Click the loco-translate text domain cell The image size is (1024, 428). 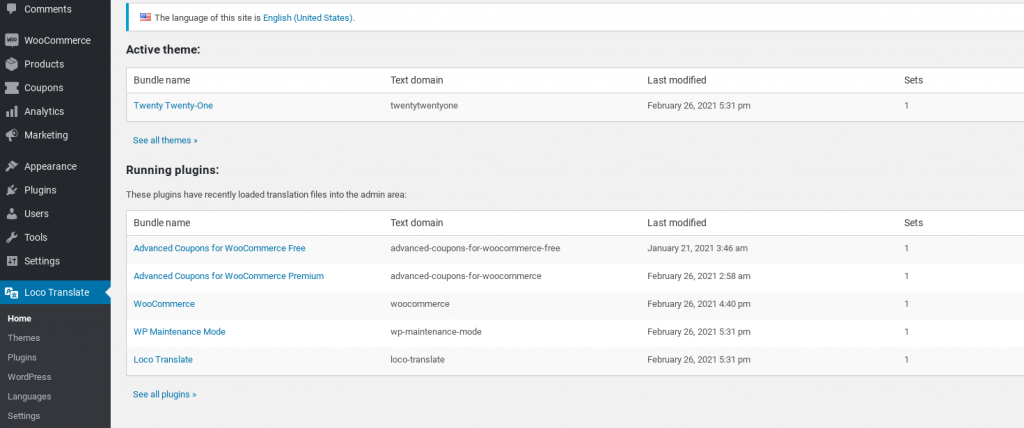(417, 359)
